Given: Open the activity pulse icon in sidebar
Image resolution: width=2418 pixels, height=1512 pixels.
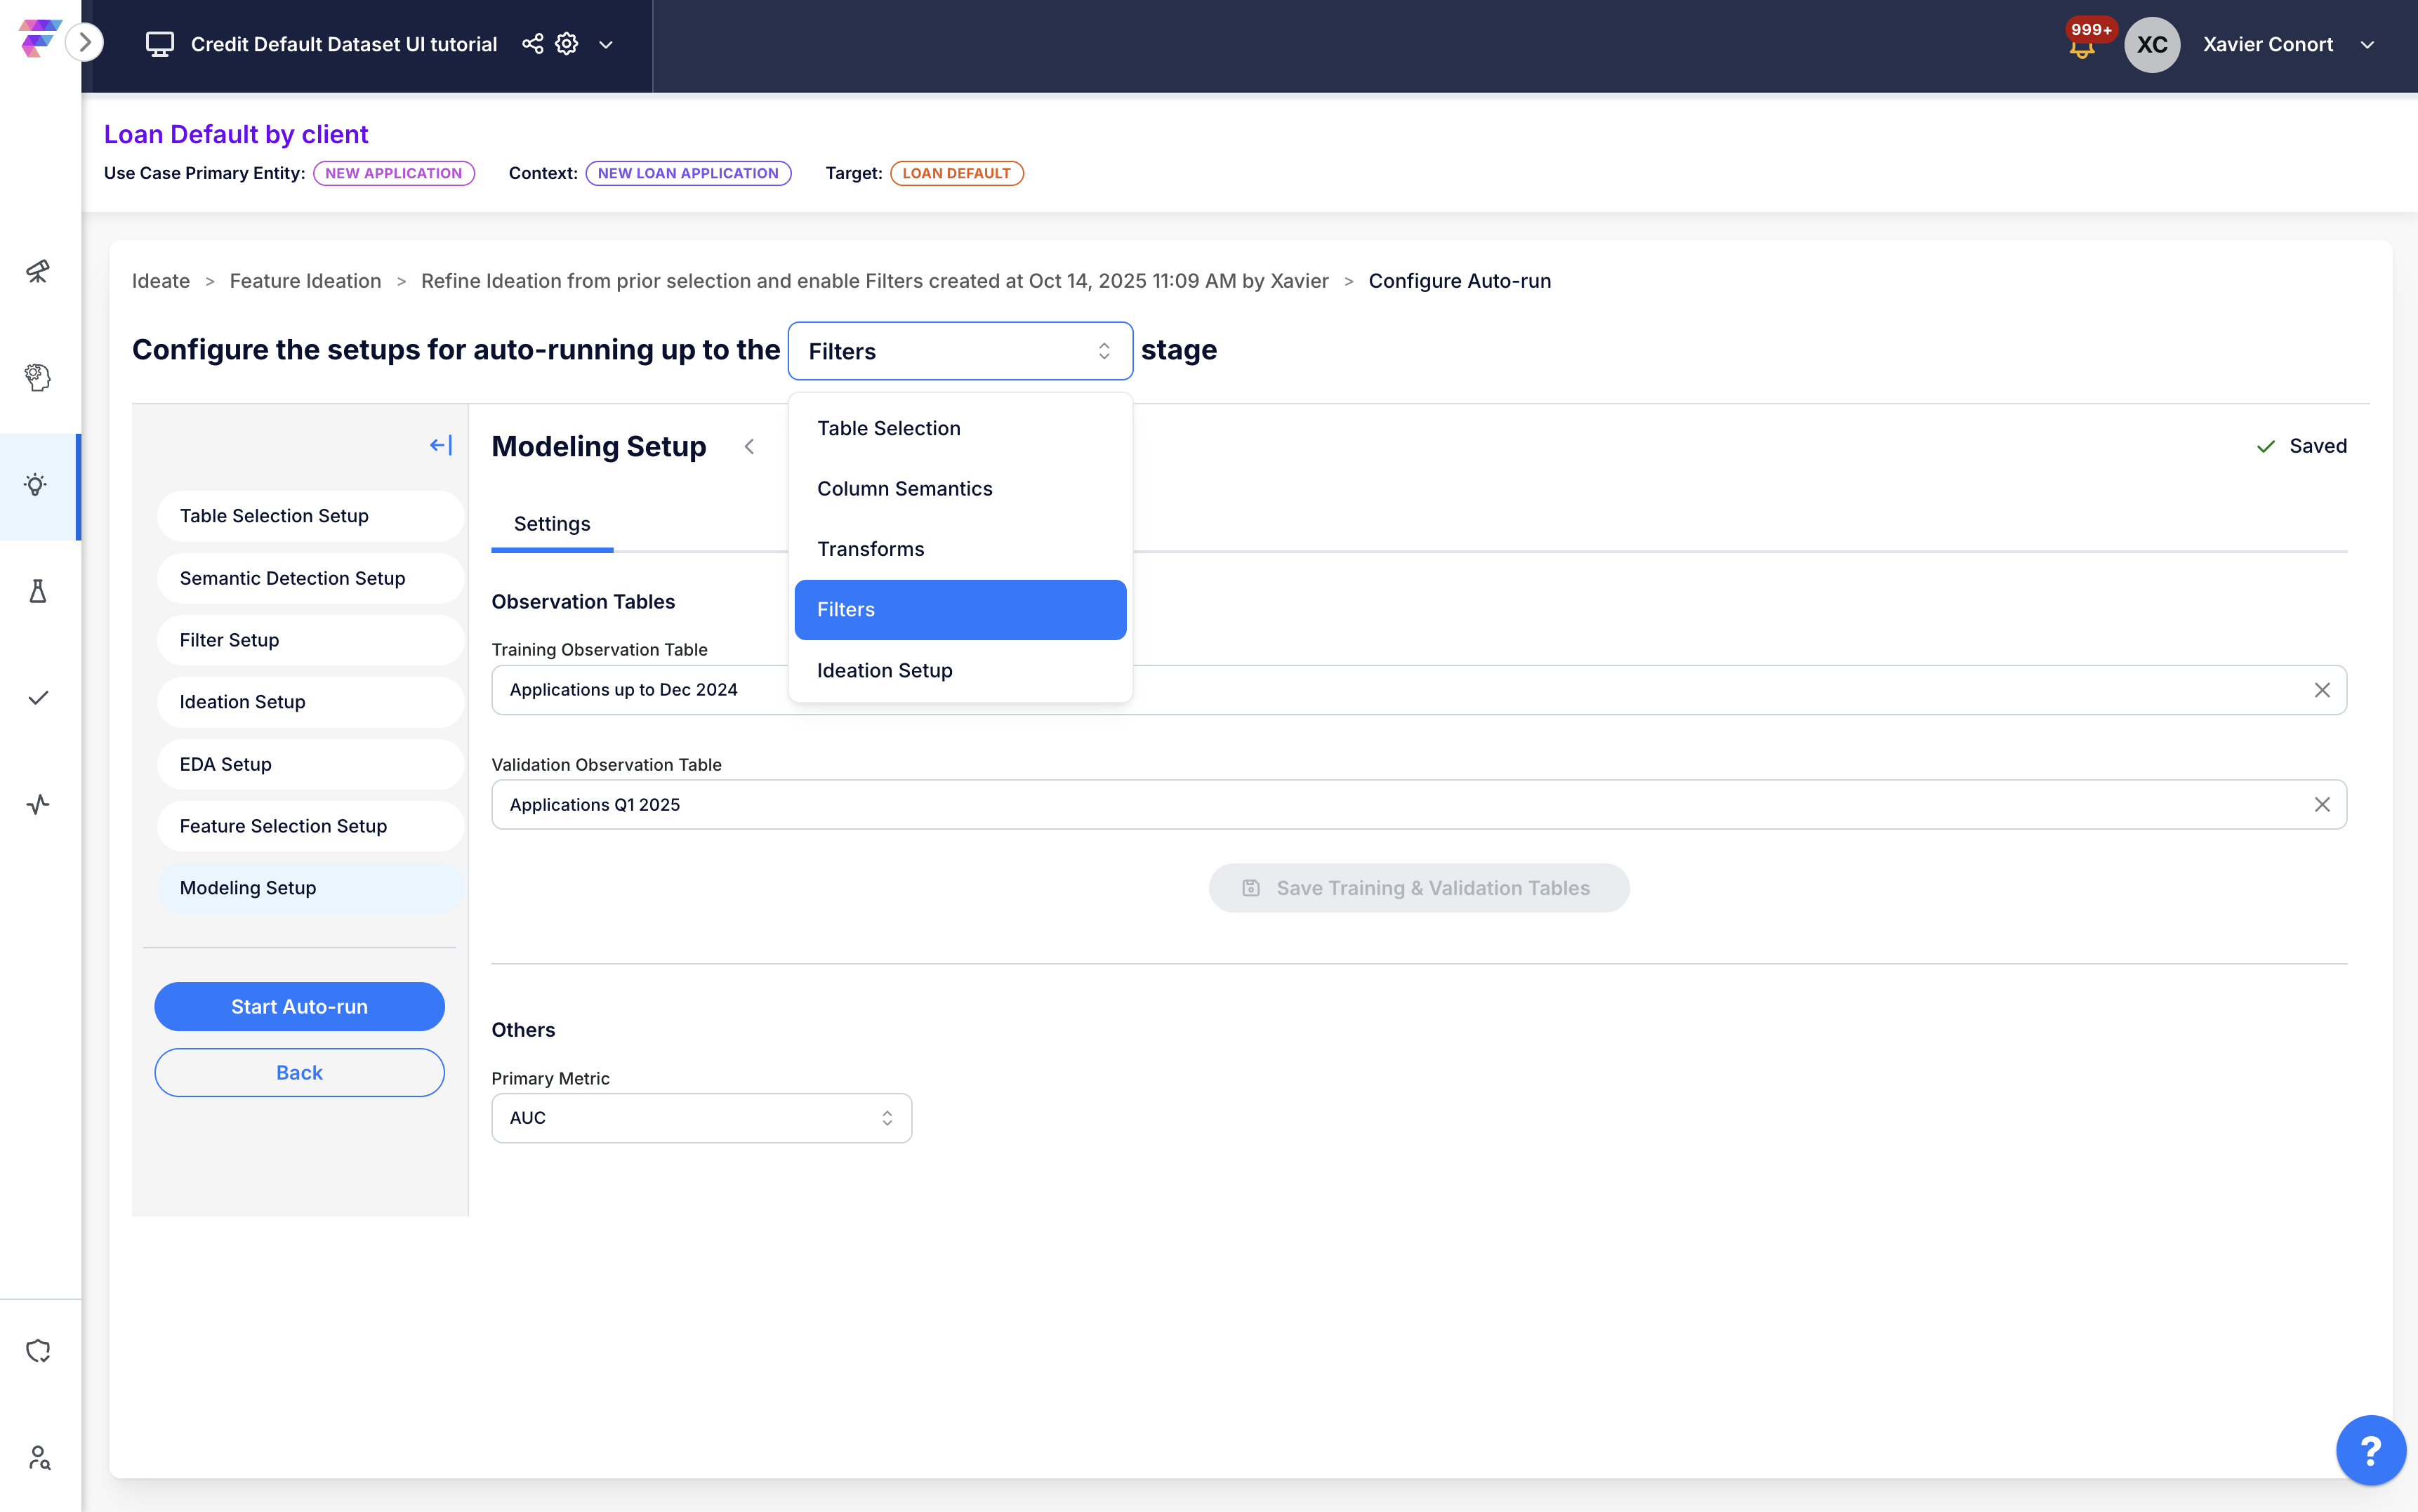Looking at the screenshot, I should [38, 804].
